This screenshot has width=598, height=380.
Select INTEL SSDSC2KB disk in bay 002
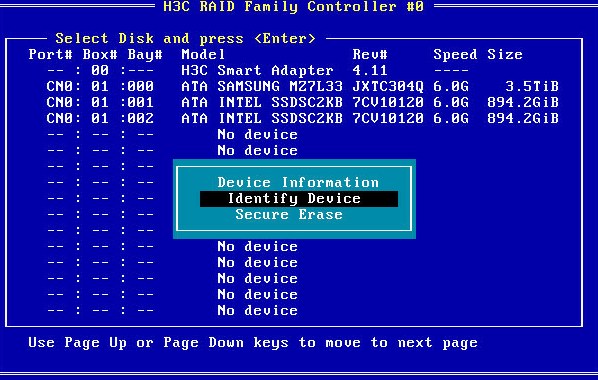[x=303, y=119]
